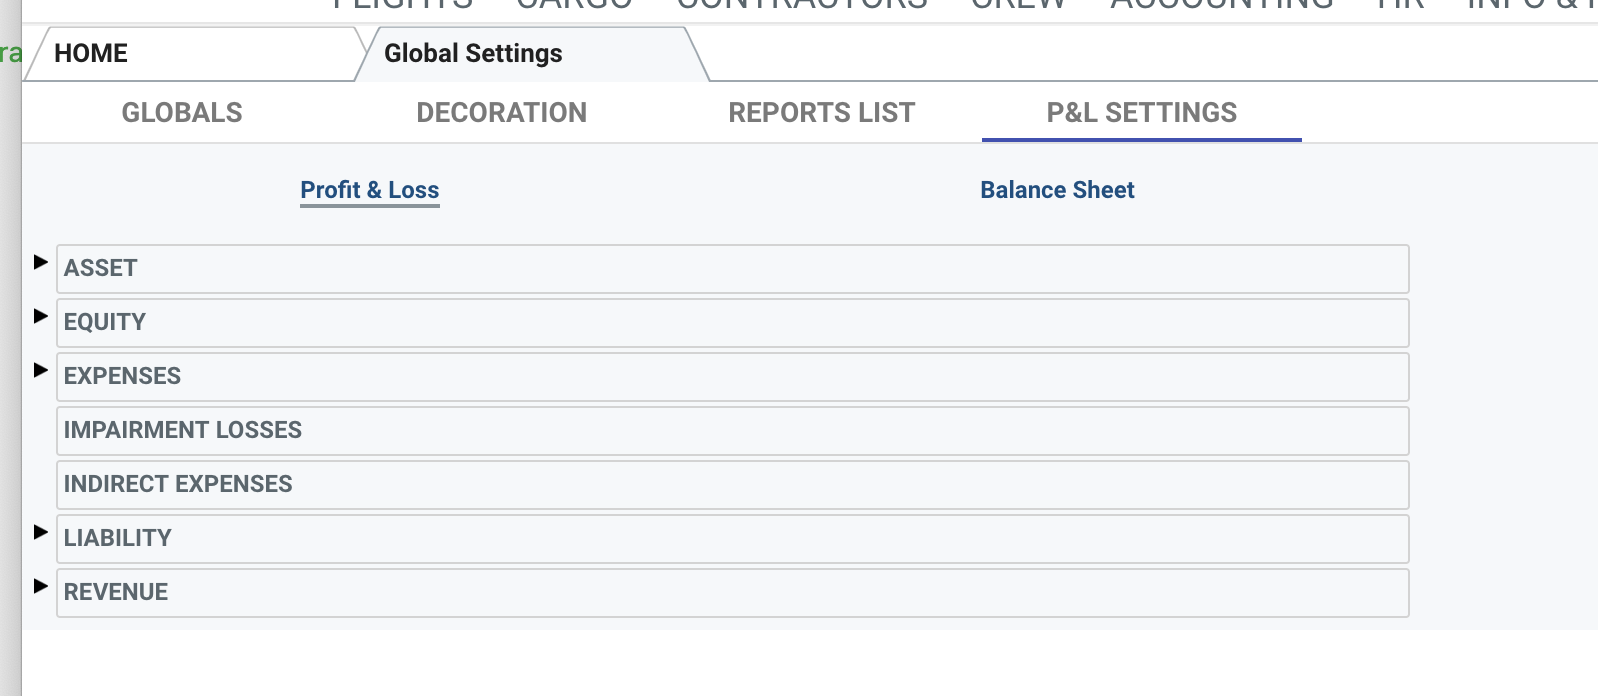Select the P&L SETTINGS tab

[1141, 113]
